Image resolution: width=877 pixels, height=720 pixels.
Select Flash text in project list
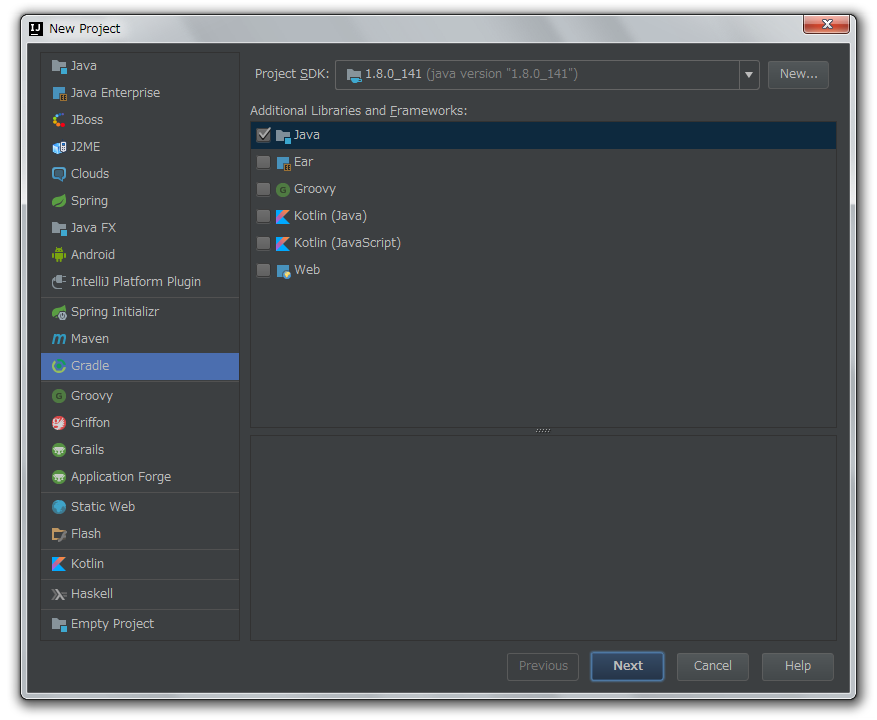pyautogui.click(x=86, y=534)
